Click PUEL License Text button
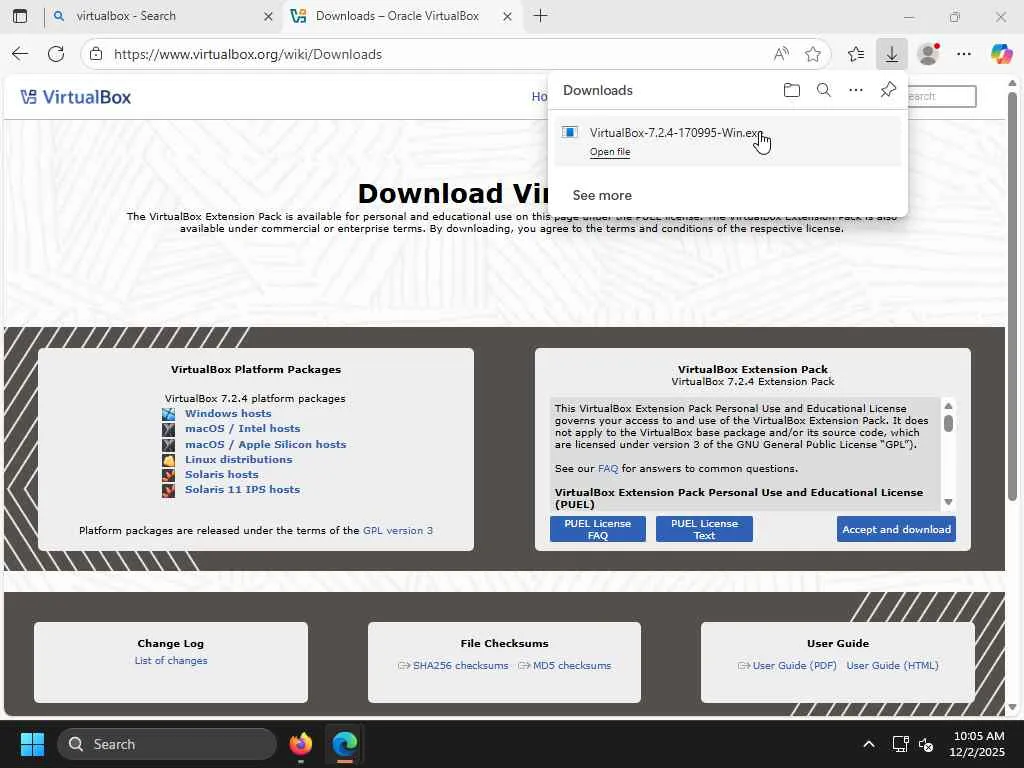1024x768 pixels. [x=704, y=529]
